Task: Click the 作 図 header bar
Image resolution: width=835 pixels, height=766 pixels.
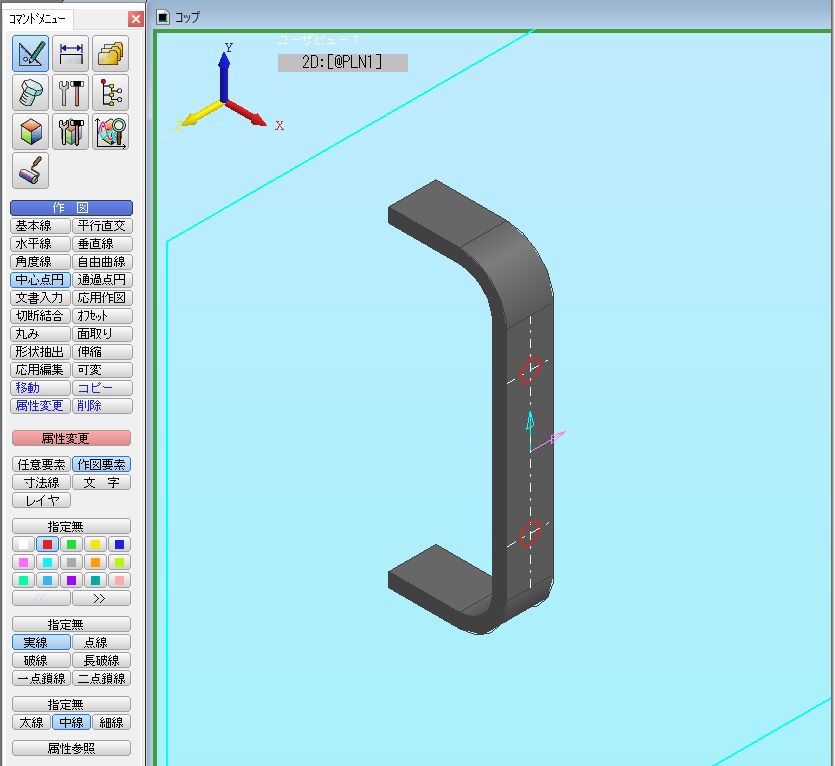Action: click(71, 208)
